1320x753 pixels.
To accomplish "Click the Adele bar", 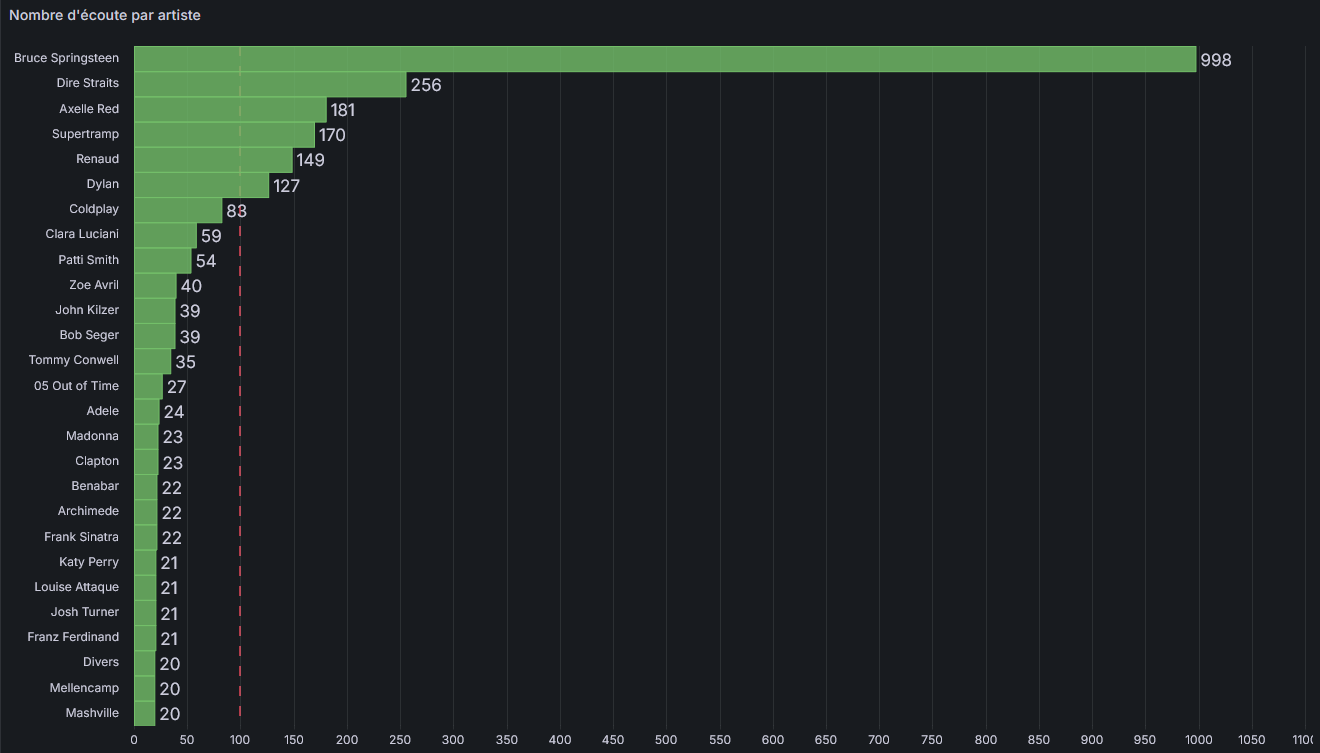I will point(146,411).
